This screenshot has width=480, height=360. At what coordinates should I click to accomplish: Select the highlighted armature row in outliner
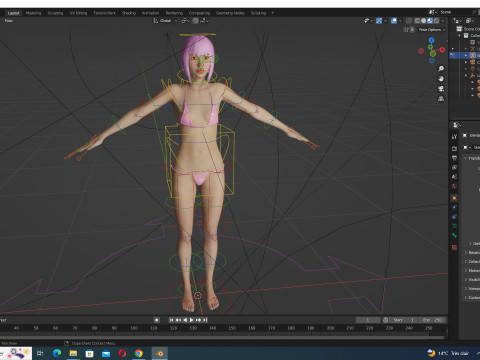coord(466,55)
